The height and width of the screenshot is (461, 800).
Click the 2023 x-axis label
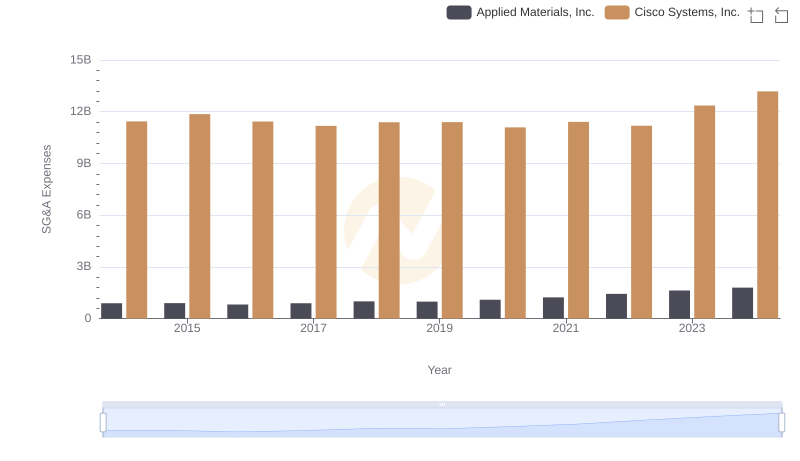(692, 328)
